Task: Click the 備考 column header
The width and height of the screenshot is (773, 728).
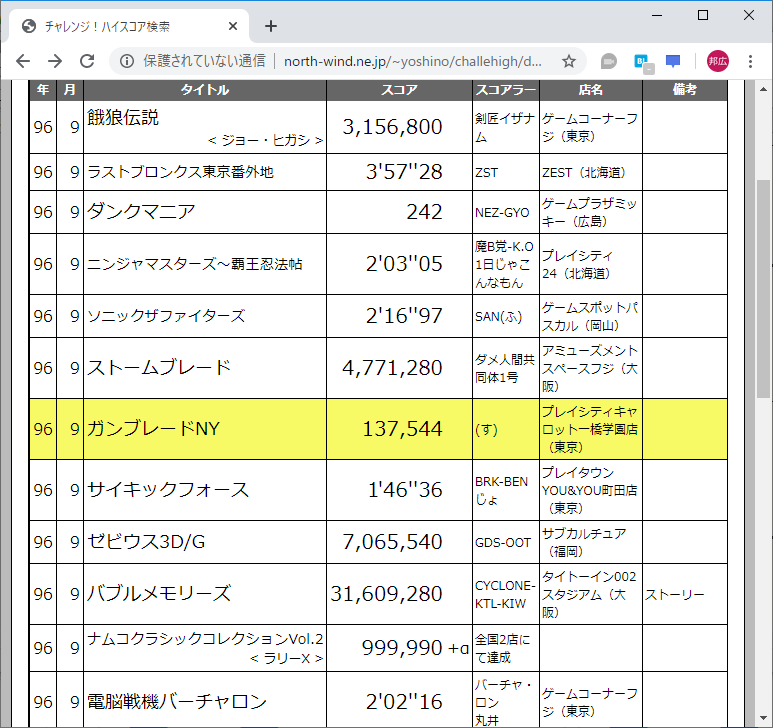Action: 685,90
